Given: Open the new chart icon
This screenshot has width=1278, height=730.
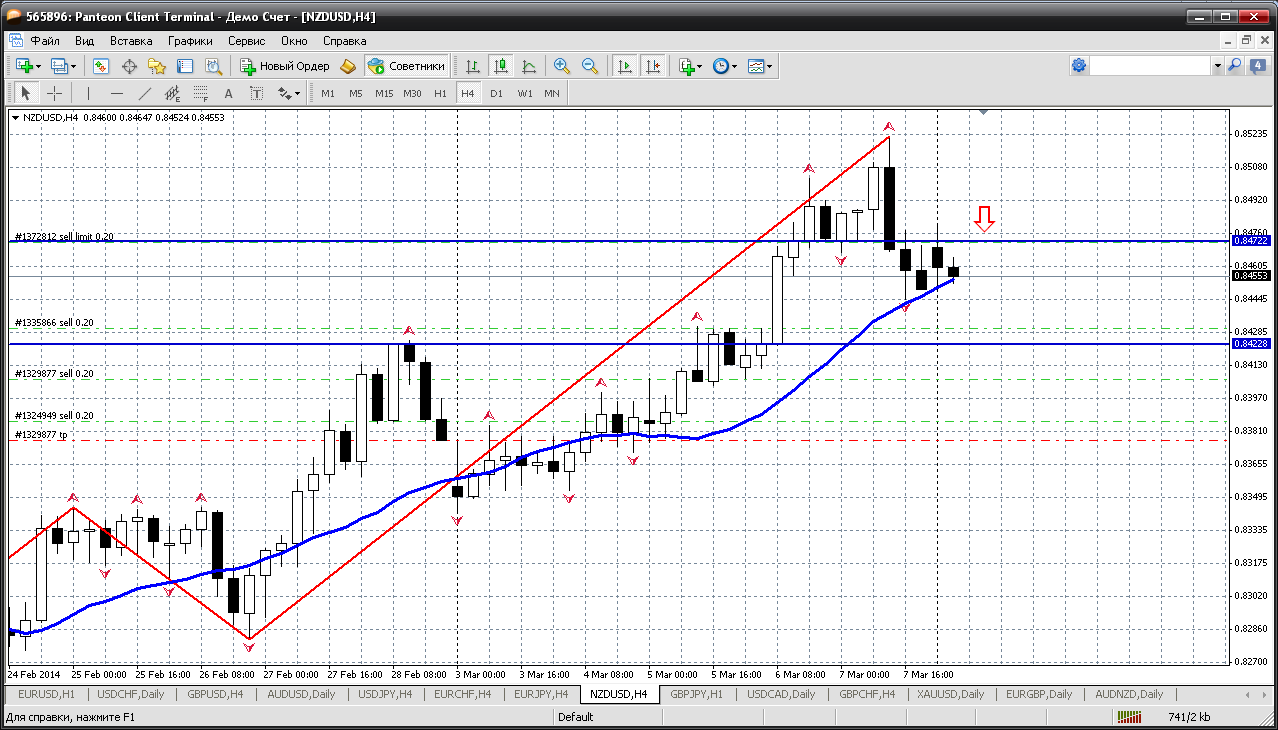Looking at the screenshot, I should [24, 66].
